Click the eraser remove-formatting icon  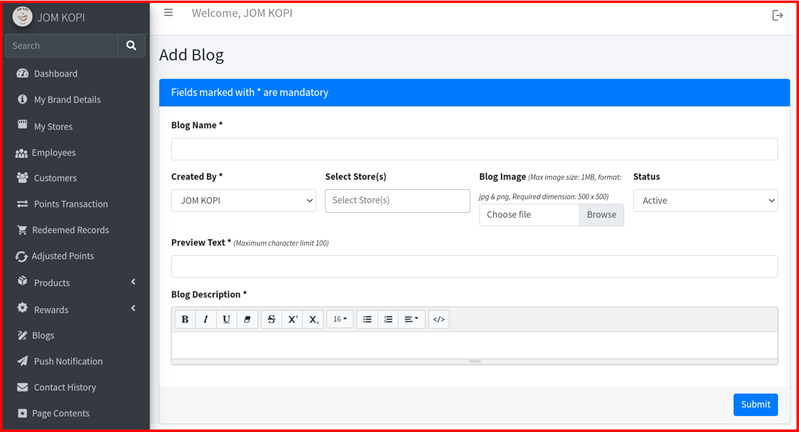pyautogui.click(x=248, y=319)
